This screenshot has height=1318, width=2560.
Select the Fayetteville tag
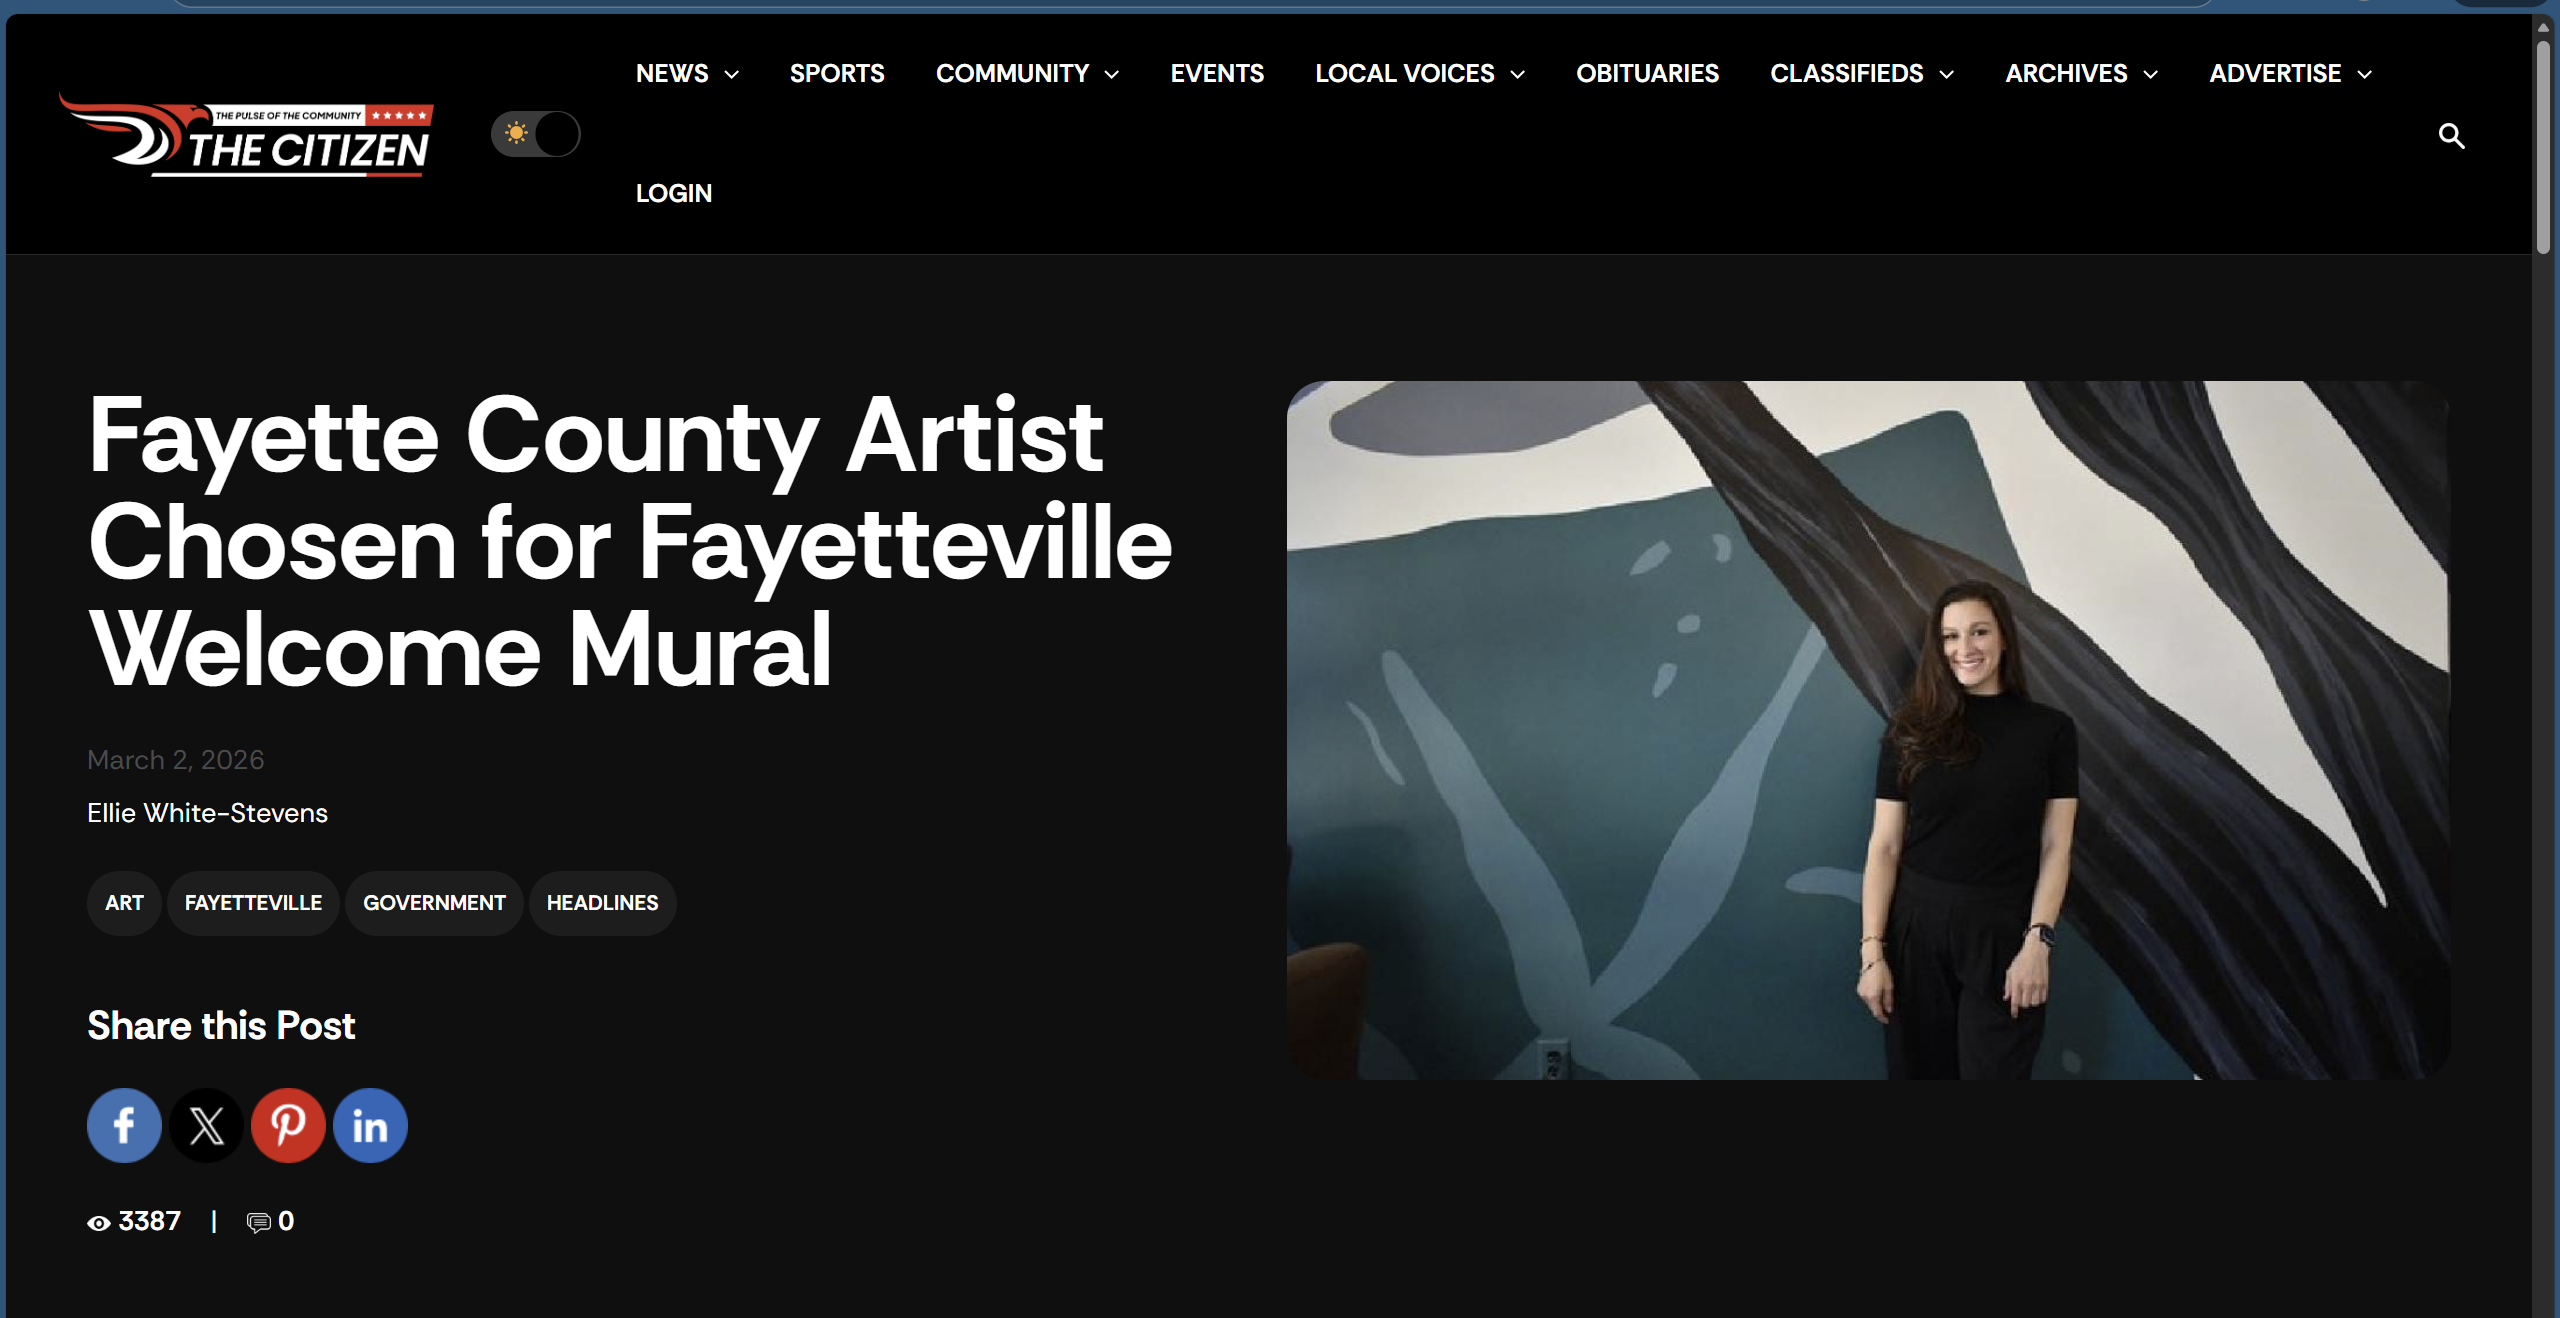253,903
